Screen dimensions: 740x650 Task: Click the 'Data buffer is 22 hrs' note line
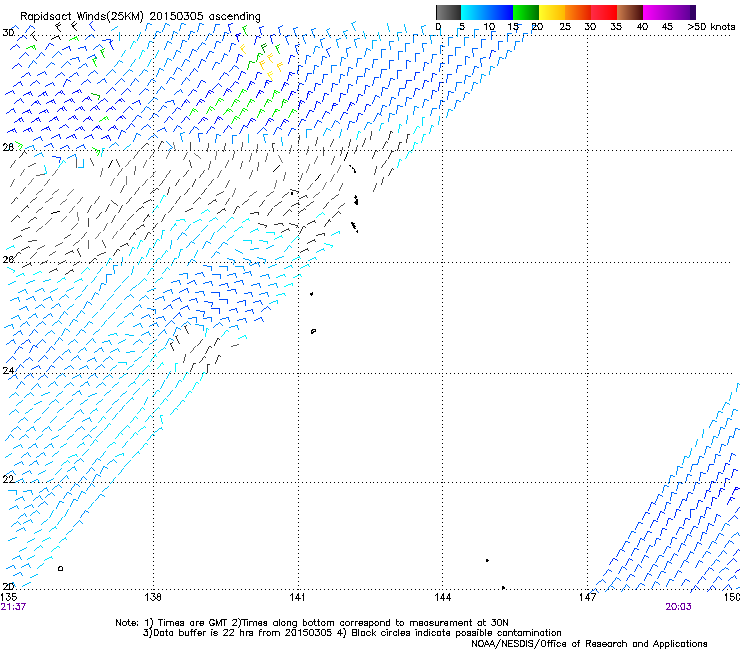point(352,633)
